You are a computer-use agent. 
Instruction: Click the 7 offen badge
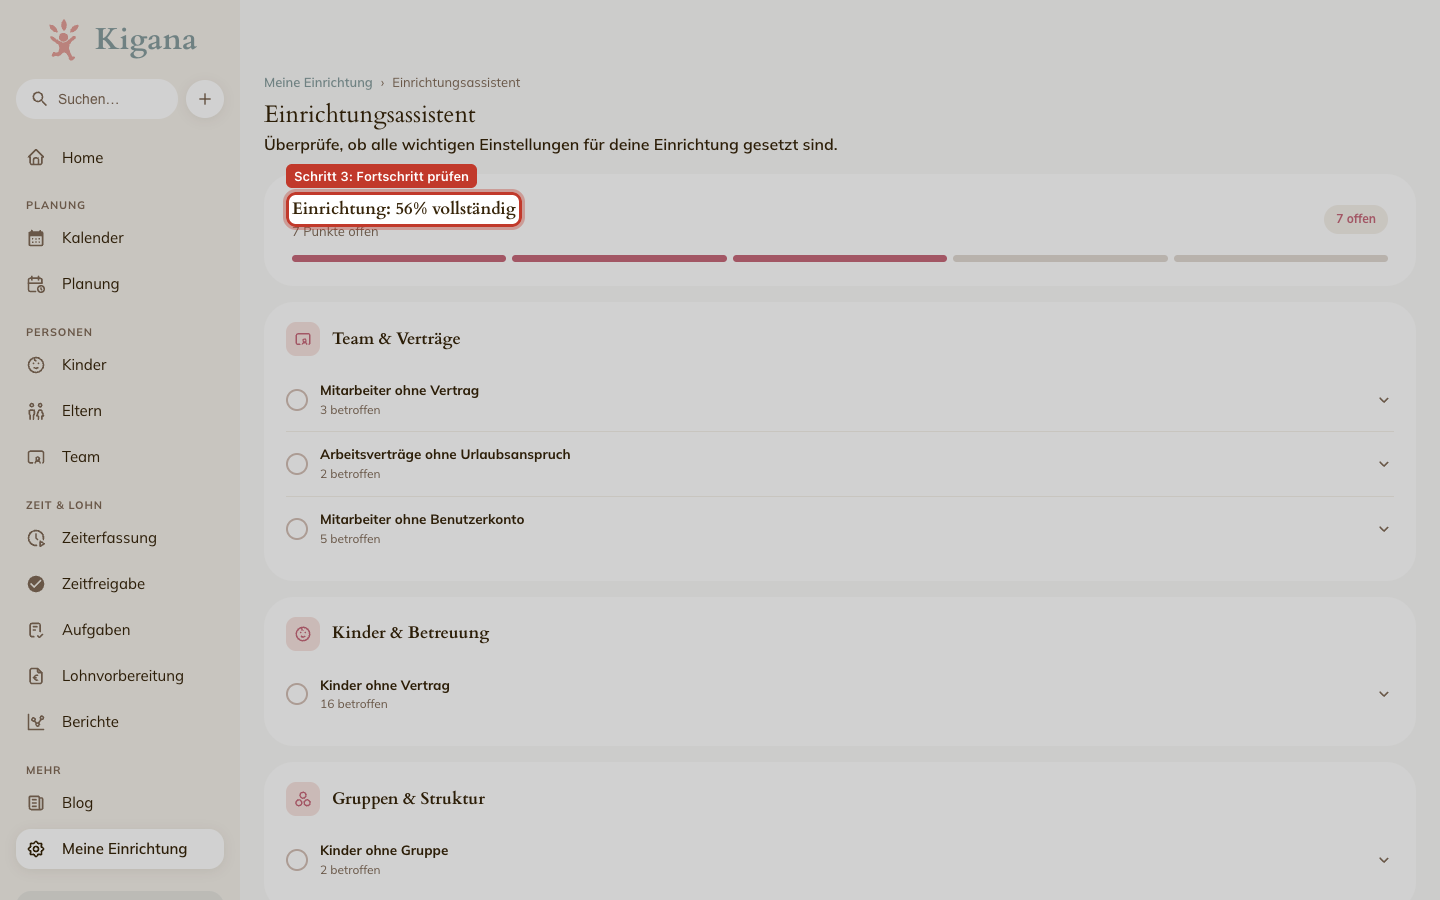tap(1356, 219)
